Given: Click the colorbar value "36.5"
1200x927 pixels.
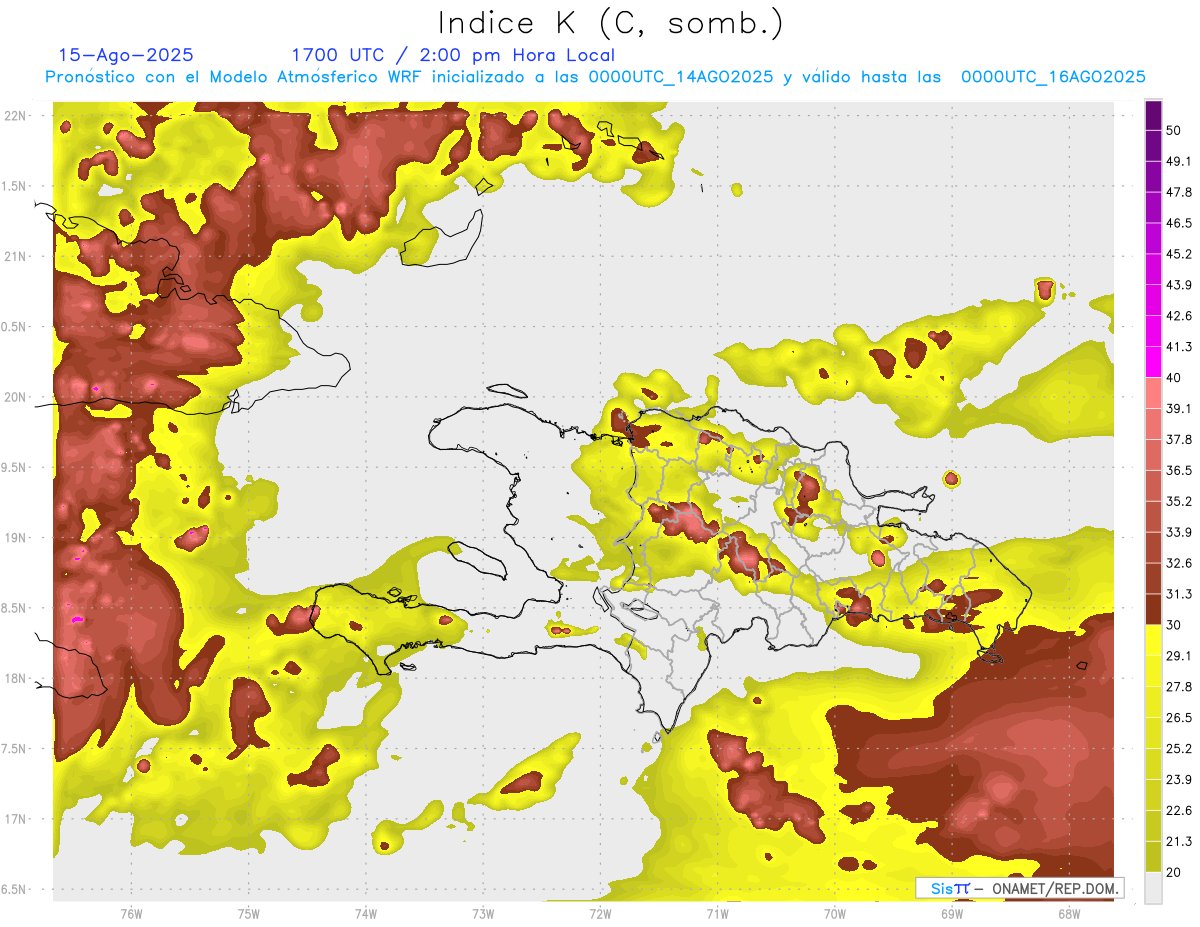Looking at the screenshot, I should click(x=1178, y=470).
